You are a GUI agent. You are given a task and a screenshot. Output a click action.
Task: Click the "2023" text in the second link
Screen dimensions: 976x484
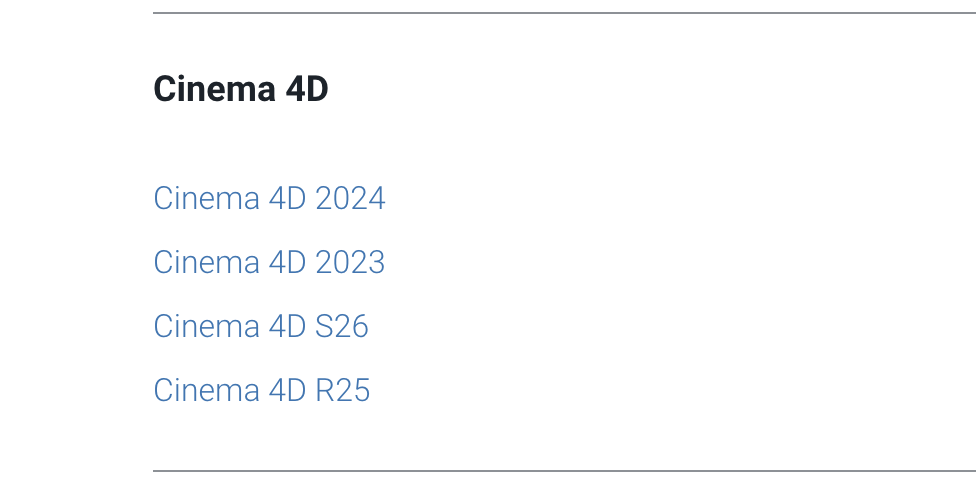point(350,262)
